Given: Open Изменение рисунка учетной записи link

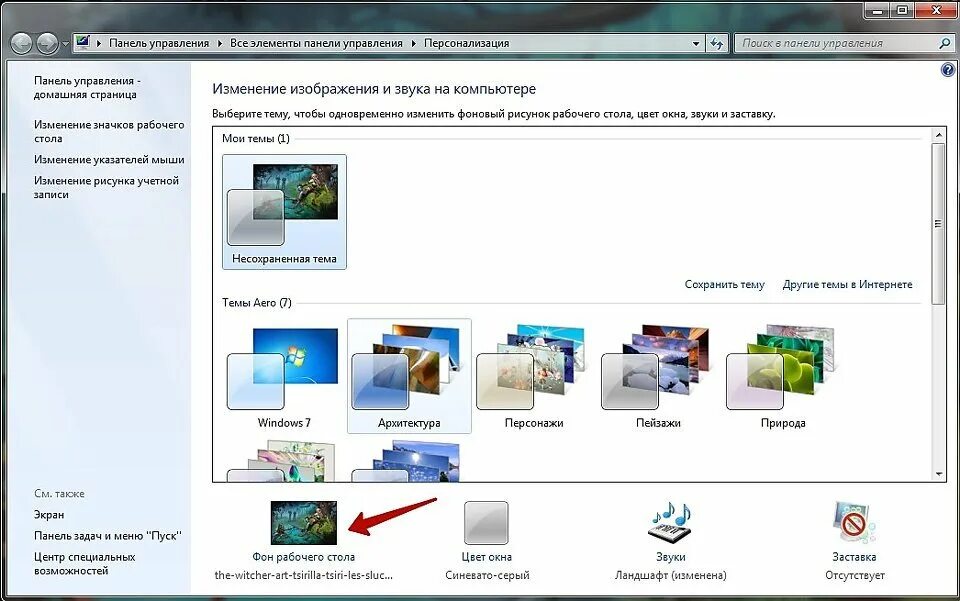Looking at the screenshot, I should click(x=107, y=187).
